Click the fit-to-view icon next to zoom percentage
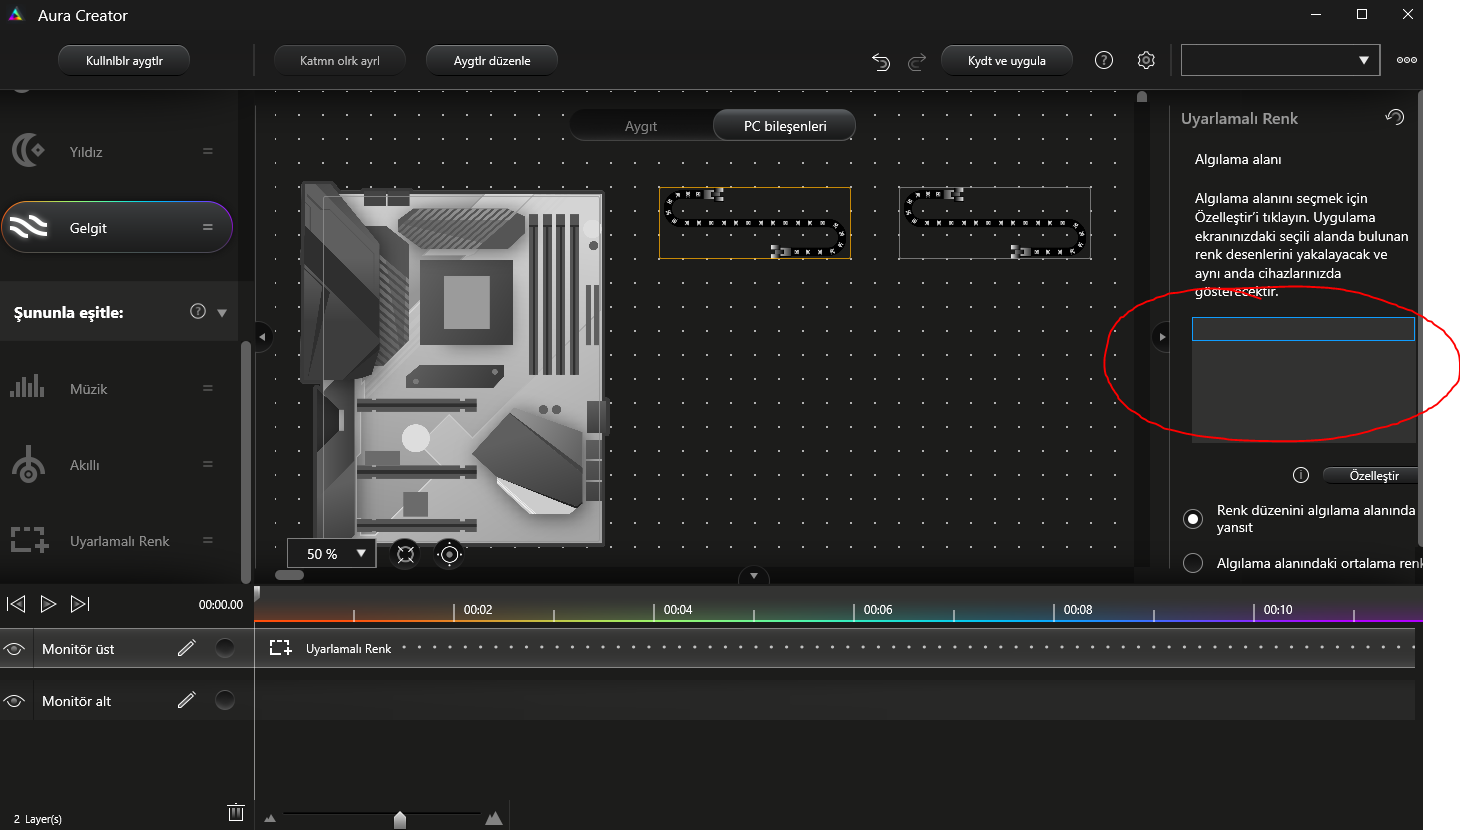The image size is (1460, 830). tap(405, 554)
